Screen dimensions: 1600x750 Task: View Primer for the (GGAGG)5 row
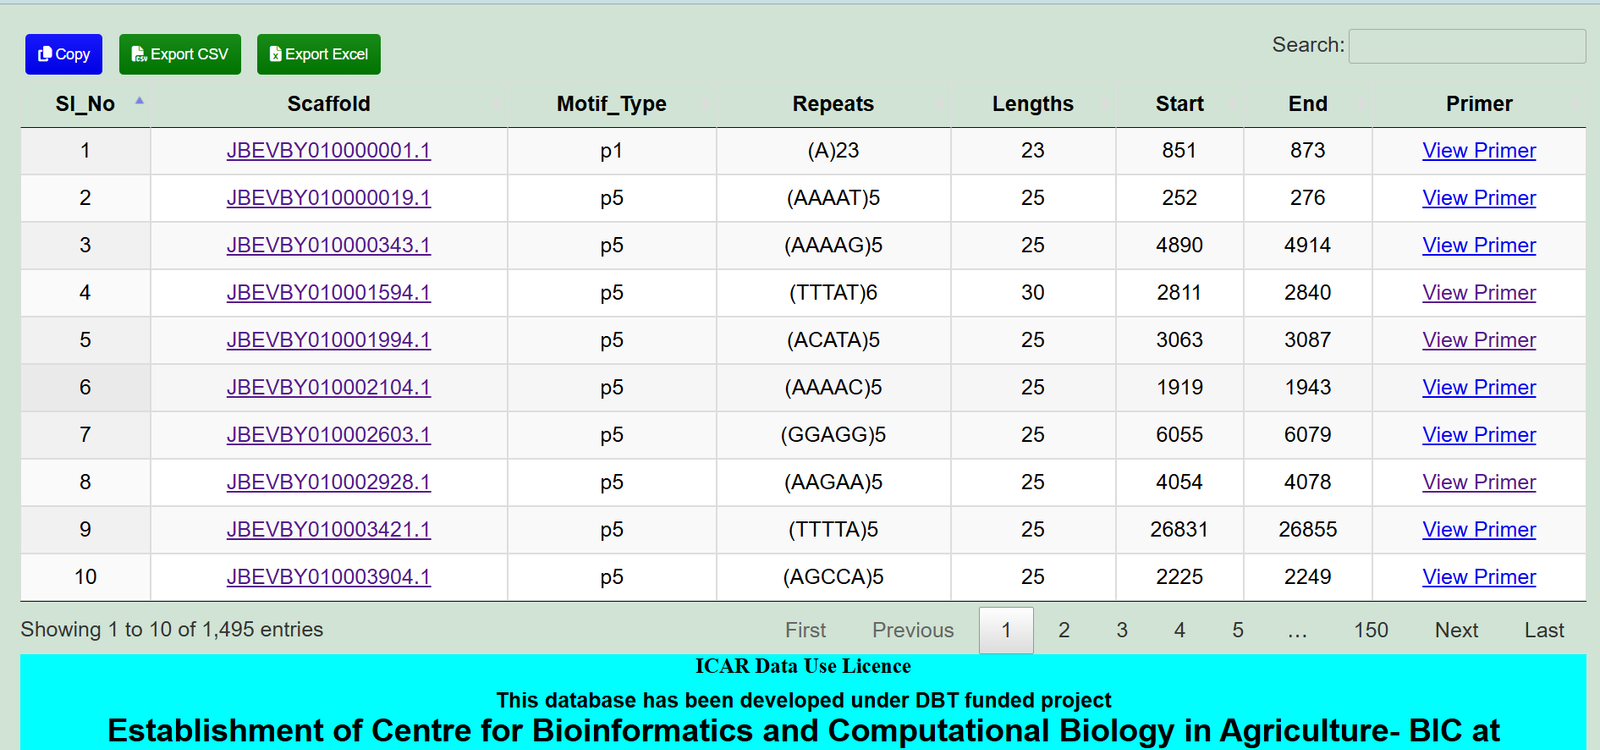tap(1478, 435)
